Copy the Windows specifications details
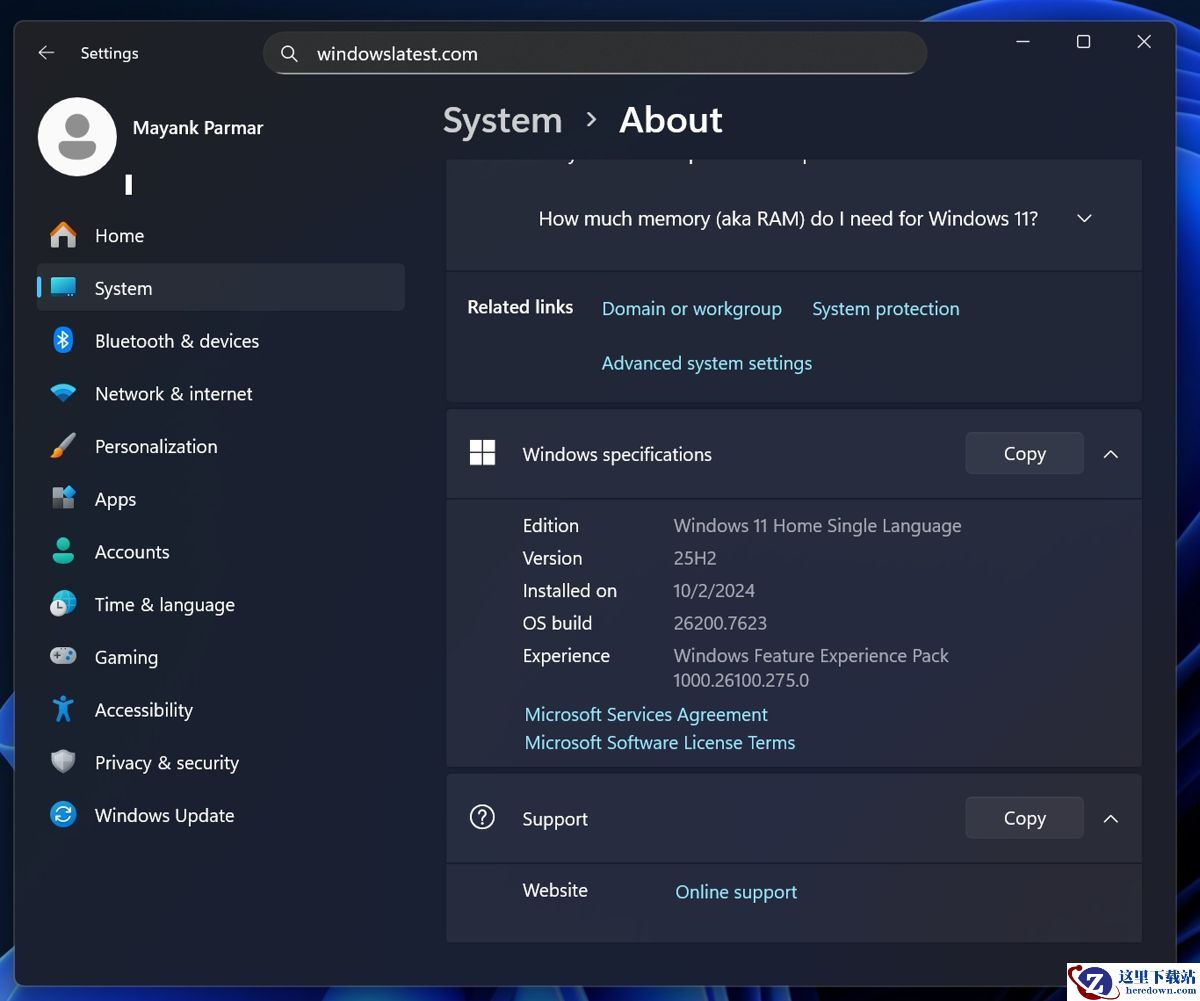Image resolution: width=1200 pixels, height=1001 pixels. coord(1024,454)
